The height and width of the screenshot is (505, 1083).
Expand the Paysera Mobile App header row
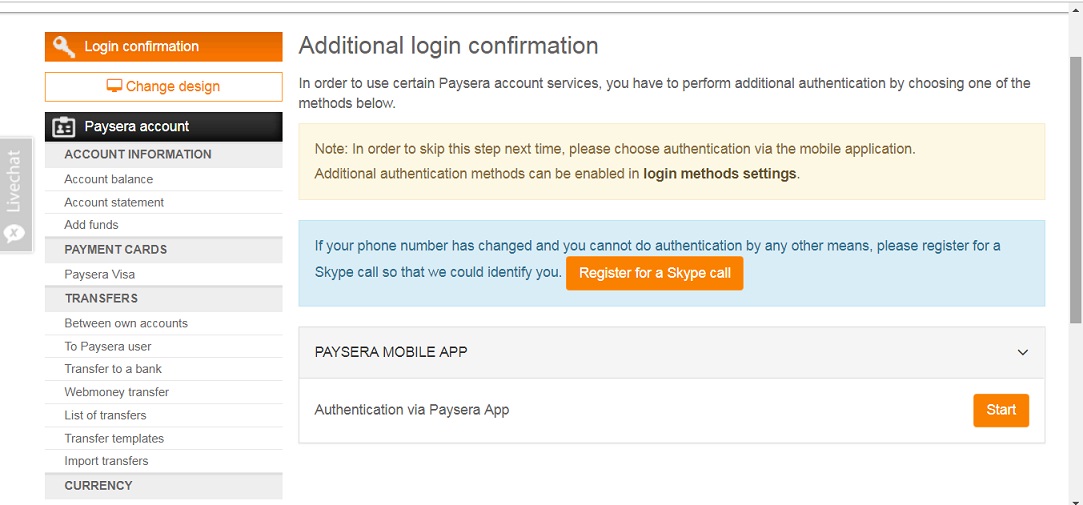[x=671, y=352]
